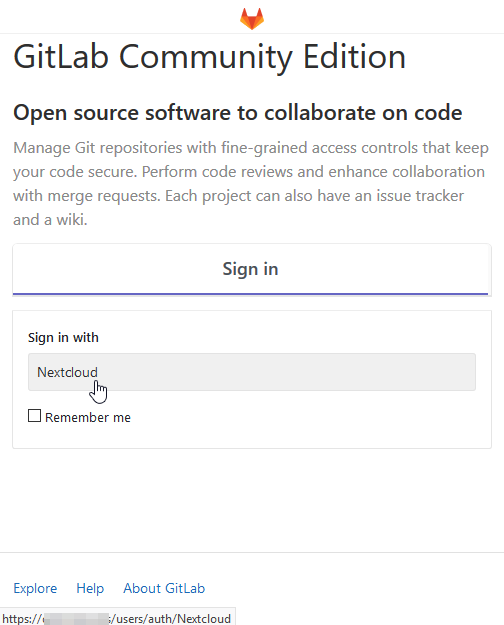This screenshot has width=504, height=625.
Task: Open the Help footer link
Action: tap(90, 588)
